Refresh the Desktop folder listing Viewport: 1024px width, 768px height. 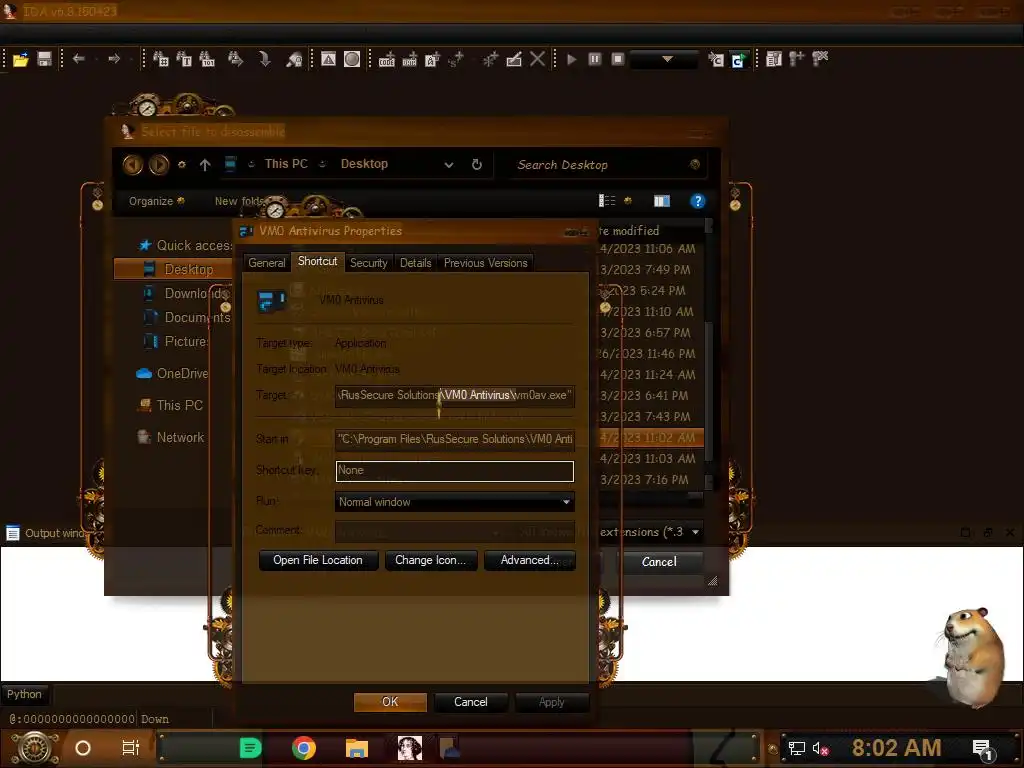[477, 165]
